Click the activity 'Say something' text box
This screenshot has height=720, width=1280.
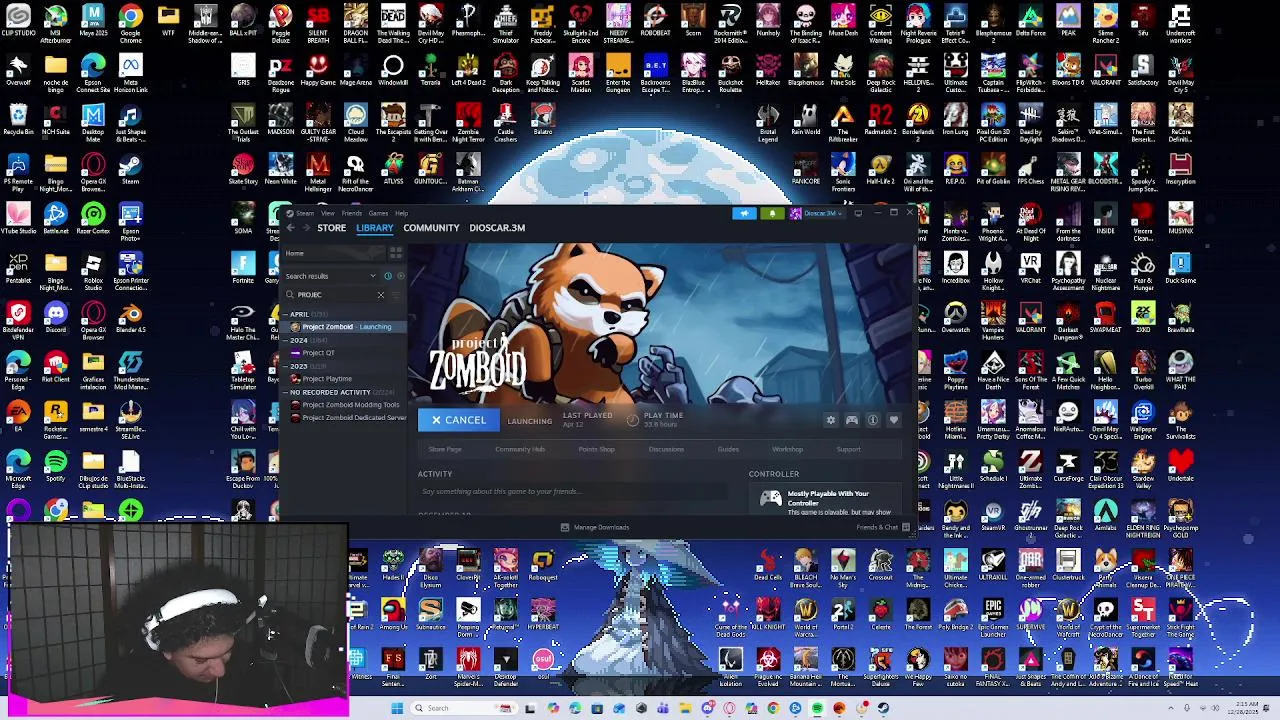(x=575, y=491)
